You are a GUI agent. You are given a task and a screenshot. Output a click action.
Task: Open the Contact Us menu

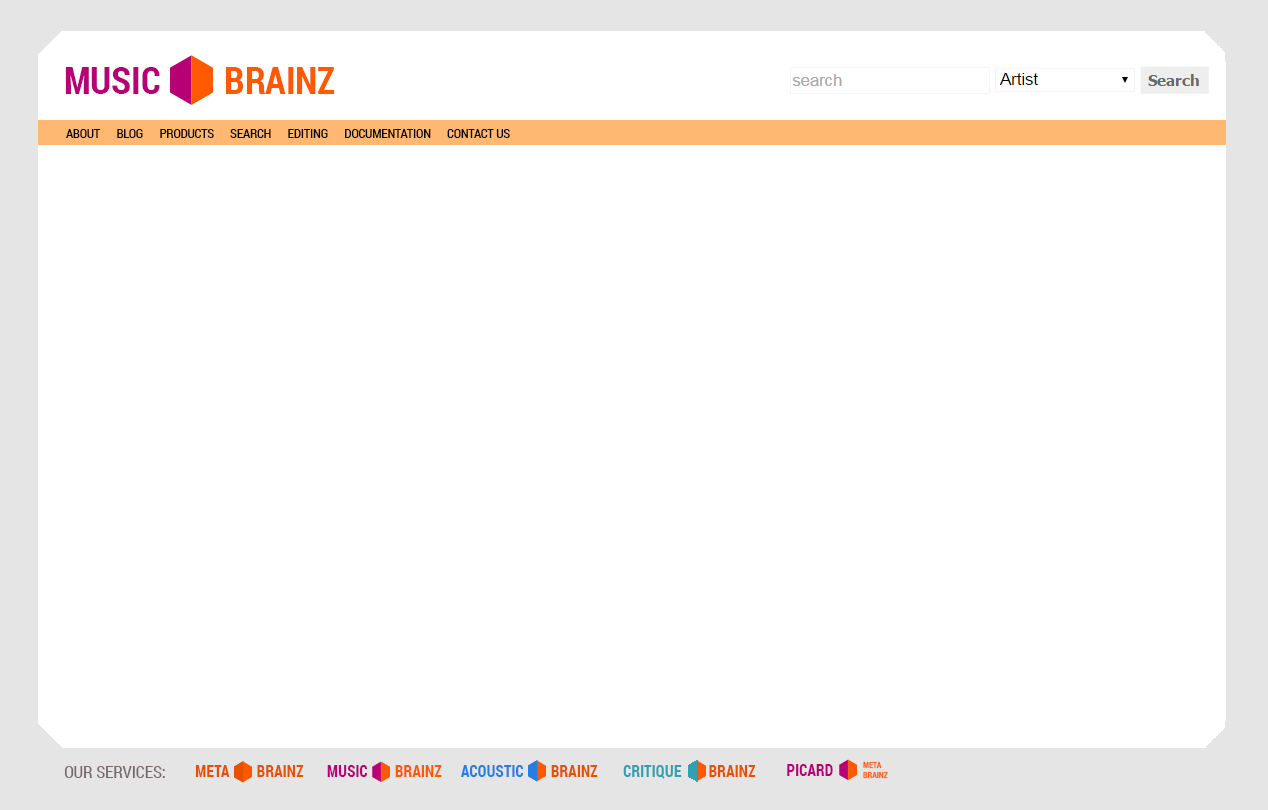[x=478, y=134]
